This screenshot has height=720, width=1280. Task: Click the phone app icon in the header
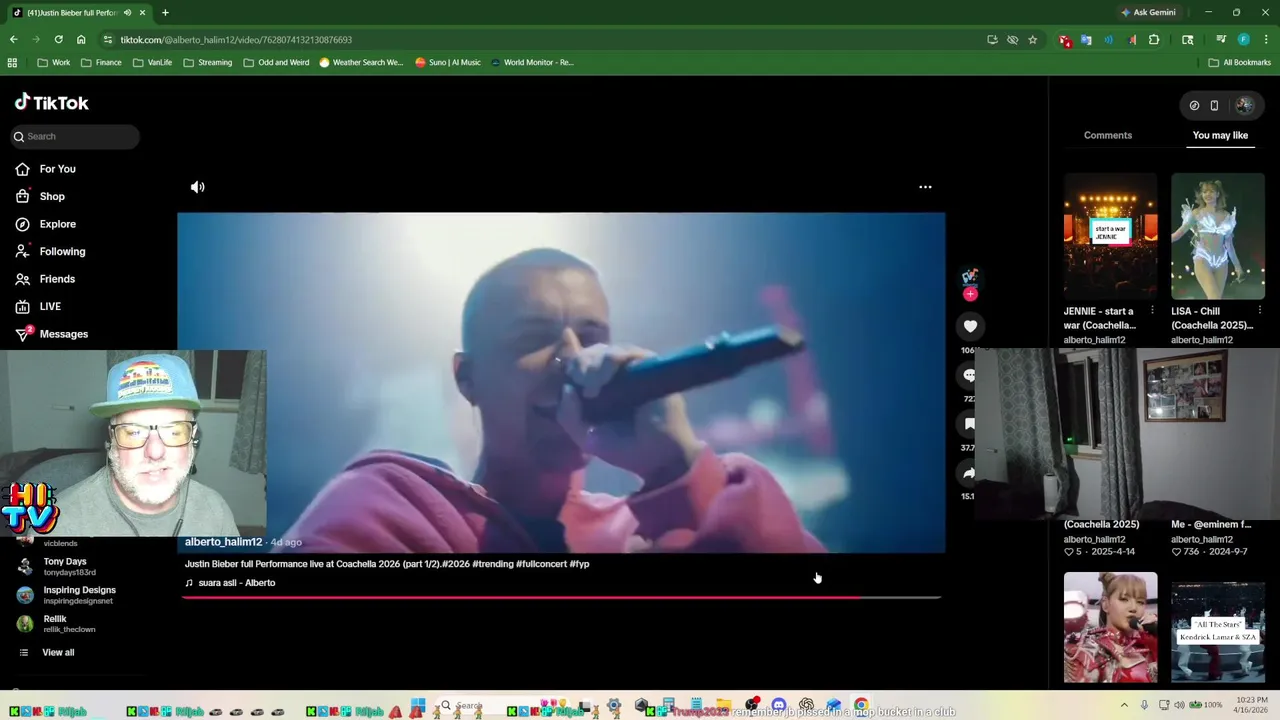point(1214,105)
